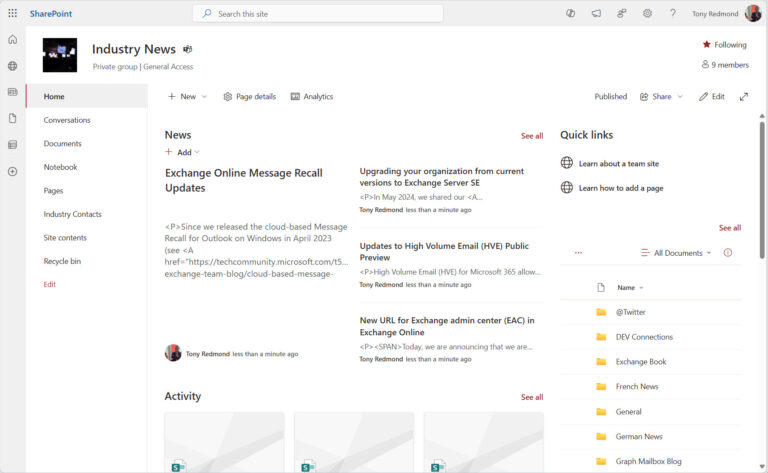
Task: Click the globe My sites icon in app bar
Action: point(12,66)
